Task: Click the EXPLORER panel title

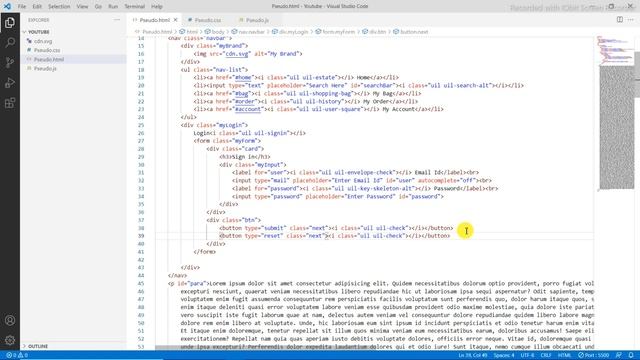Action: click(39, 20)
